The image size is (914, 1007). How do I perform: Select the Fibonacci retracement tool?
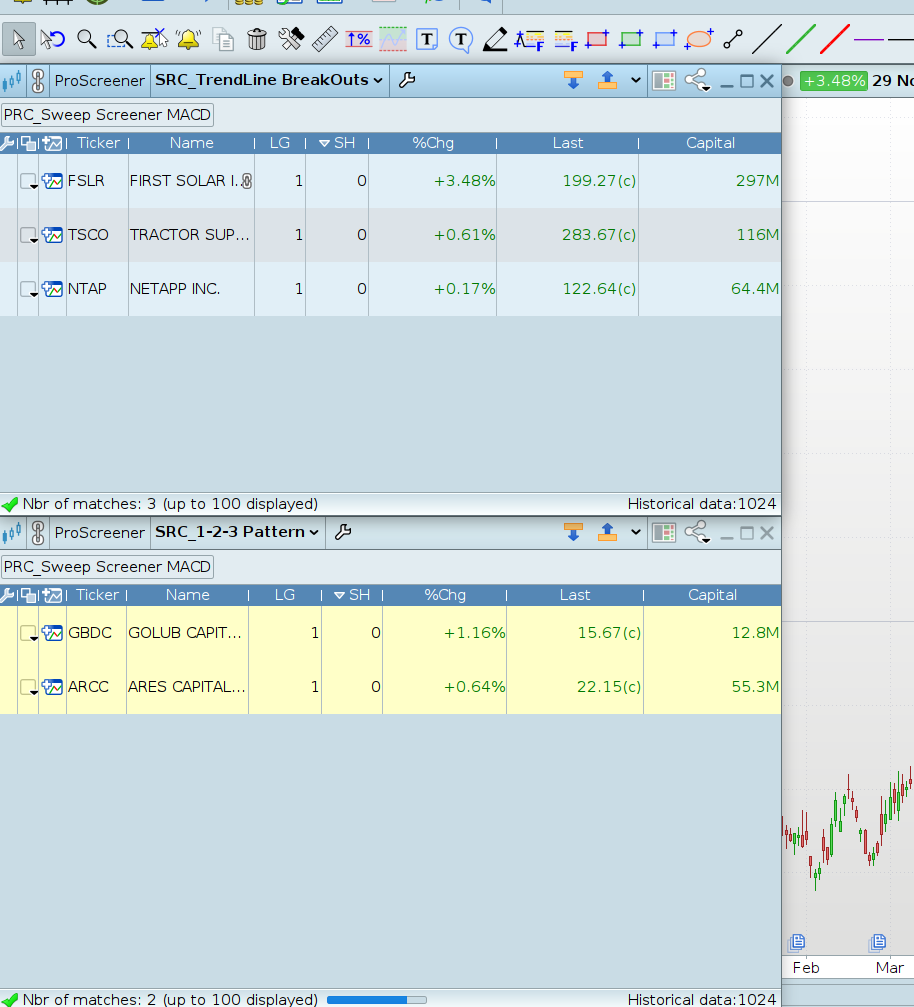(x=565, y=40)
